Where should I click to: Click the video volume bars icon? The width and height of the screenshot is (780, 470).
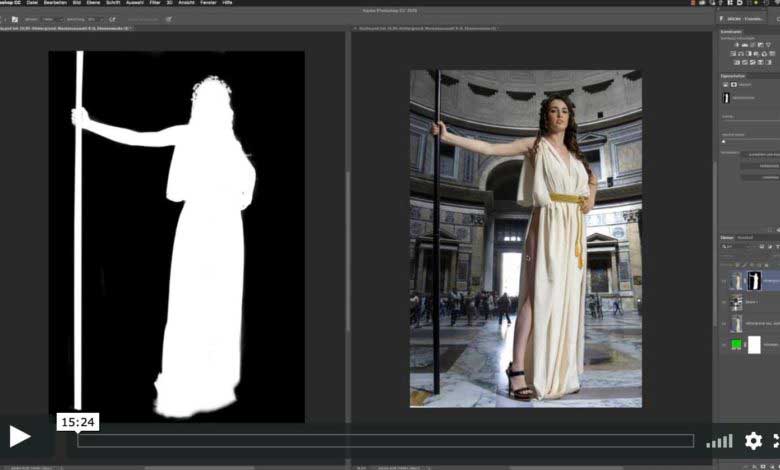719,441
